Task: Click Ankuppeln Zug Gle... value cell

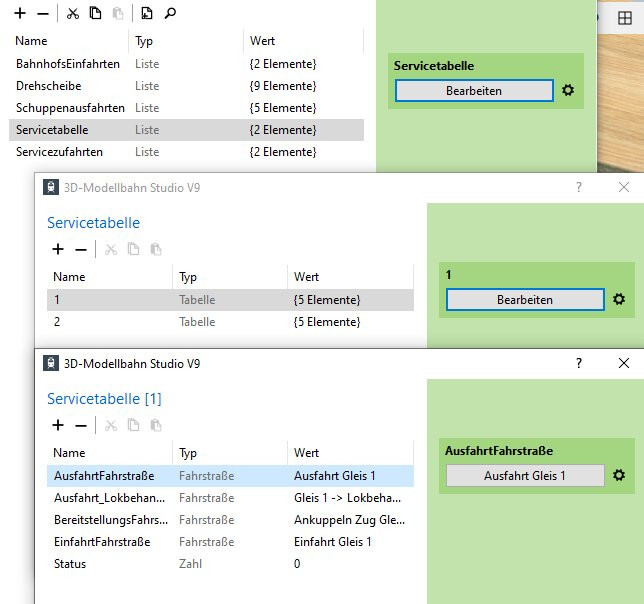Action: [349, 520]
